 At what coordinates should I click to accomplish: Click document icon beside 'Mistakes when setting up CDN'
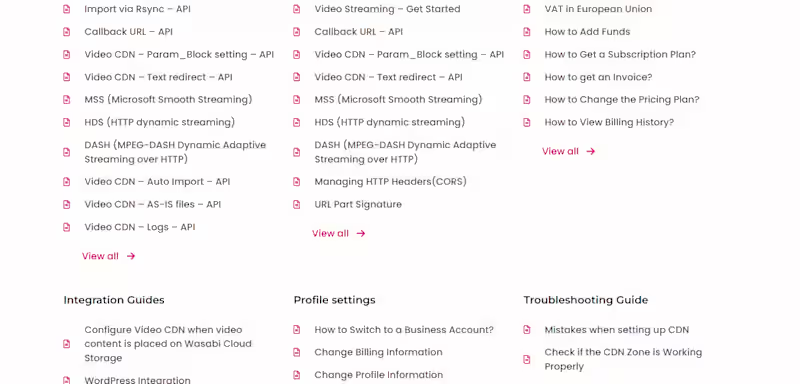(527, 330)
